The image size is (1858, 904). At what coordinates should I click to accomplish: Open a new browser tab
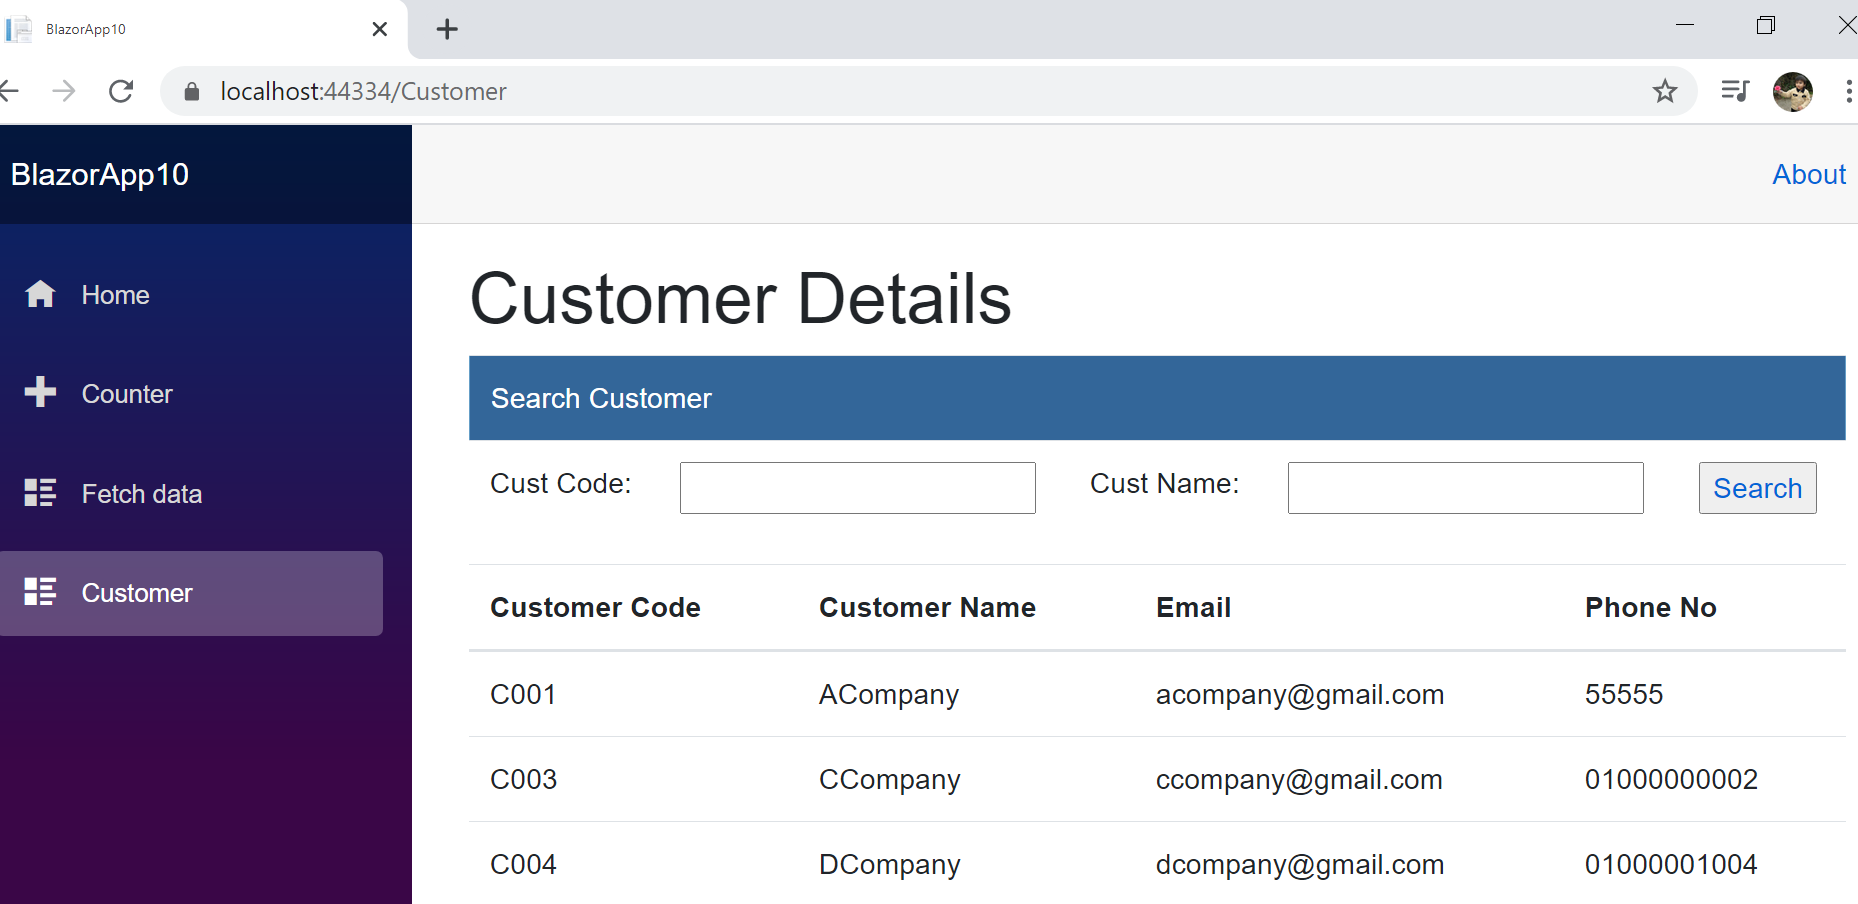[x=447, y=29]
